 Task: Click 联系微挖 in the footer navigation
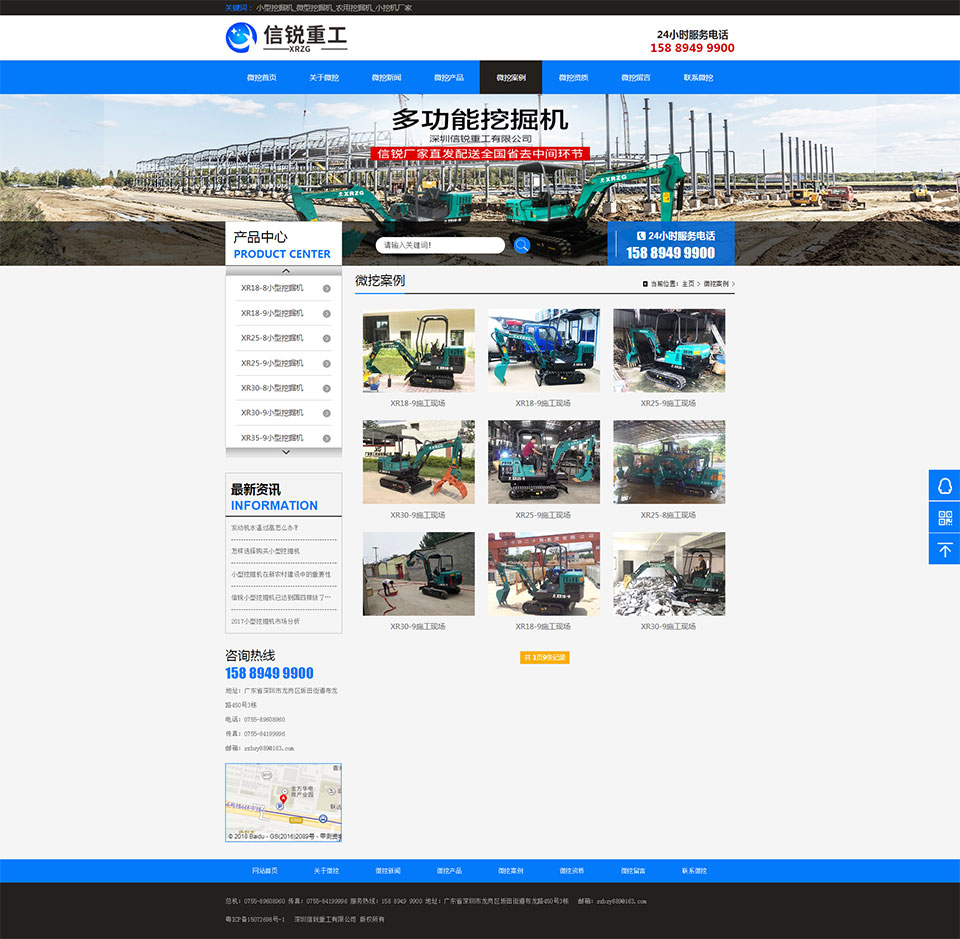pyautogui.click(x=694, y=870)
